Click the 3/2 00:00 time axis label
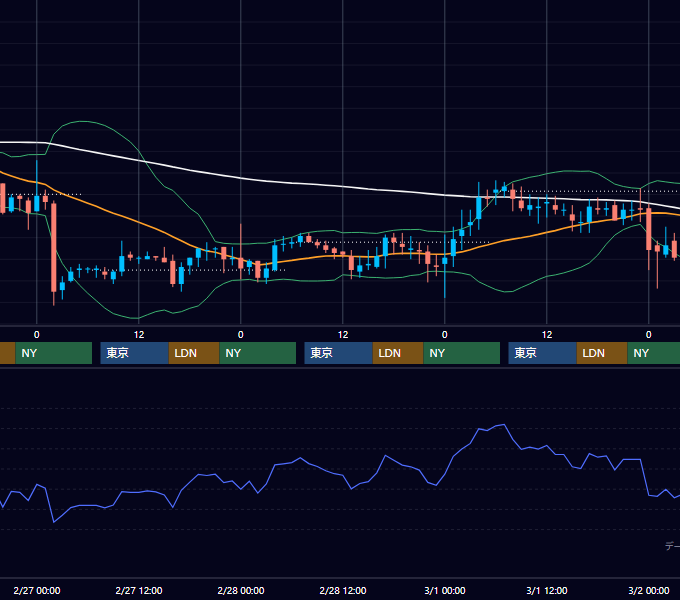680x600 pixels. [x=649, y=590]
